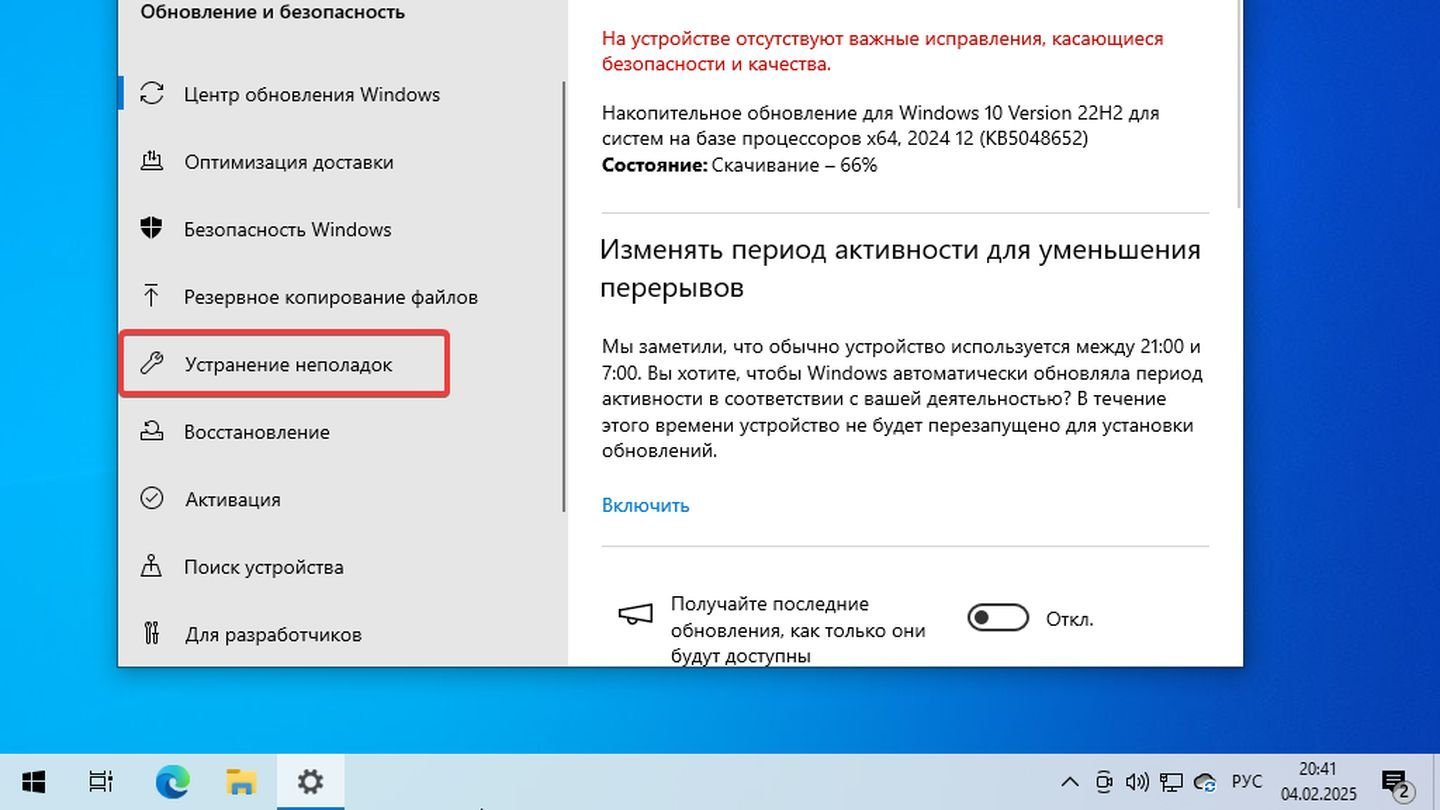Viewport: 1440px width, 810px height.
Task: Open File Explorer from the taskbar
Action: [241, 782]
